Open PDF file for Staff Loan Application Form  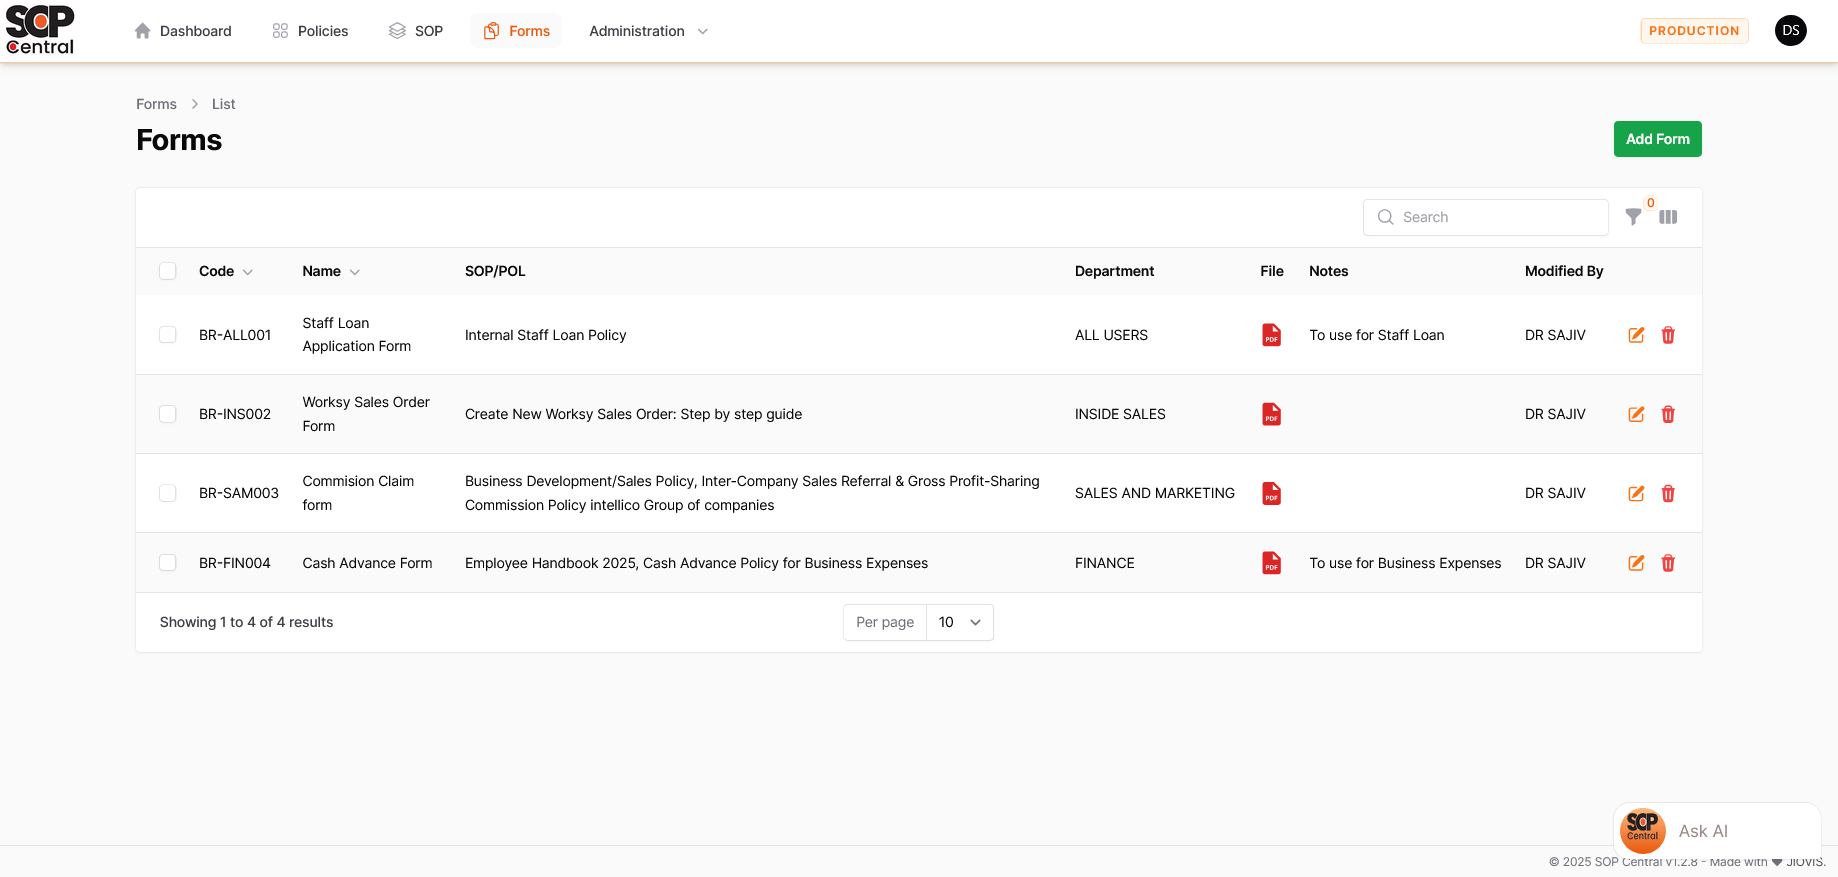1271,335
